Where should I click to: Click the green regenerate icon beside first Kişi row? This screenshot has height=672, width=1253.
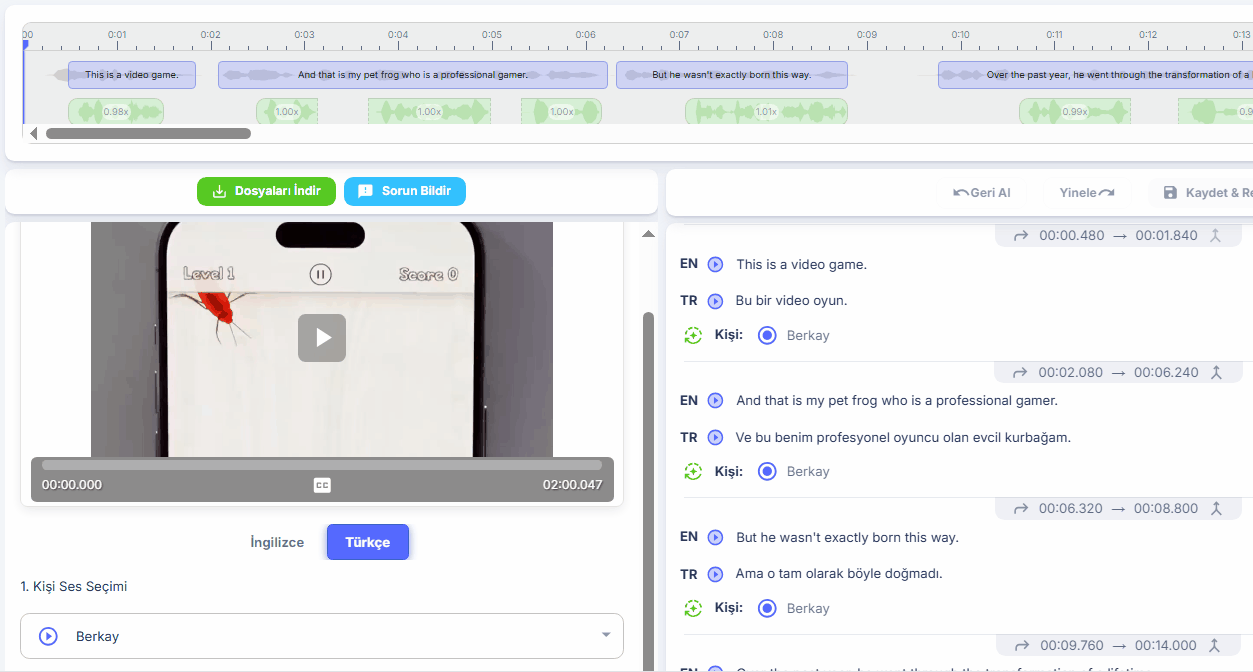[x=692, y=335]
